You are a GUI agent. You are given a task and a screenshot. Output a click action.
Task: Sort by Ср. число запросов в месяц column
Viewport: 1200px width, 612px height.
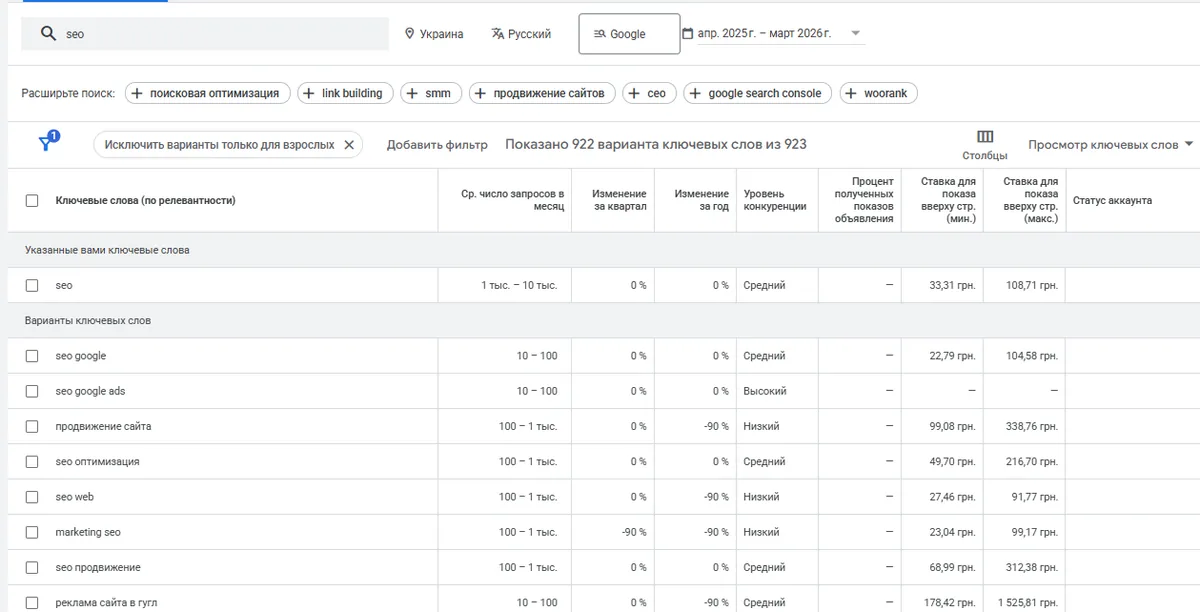(513, 200)
